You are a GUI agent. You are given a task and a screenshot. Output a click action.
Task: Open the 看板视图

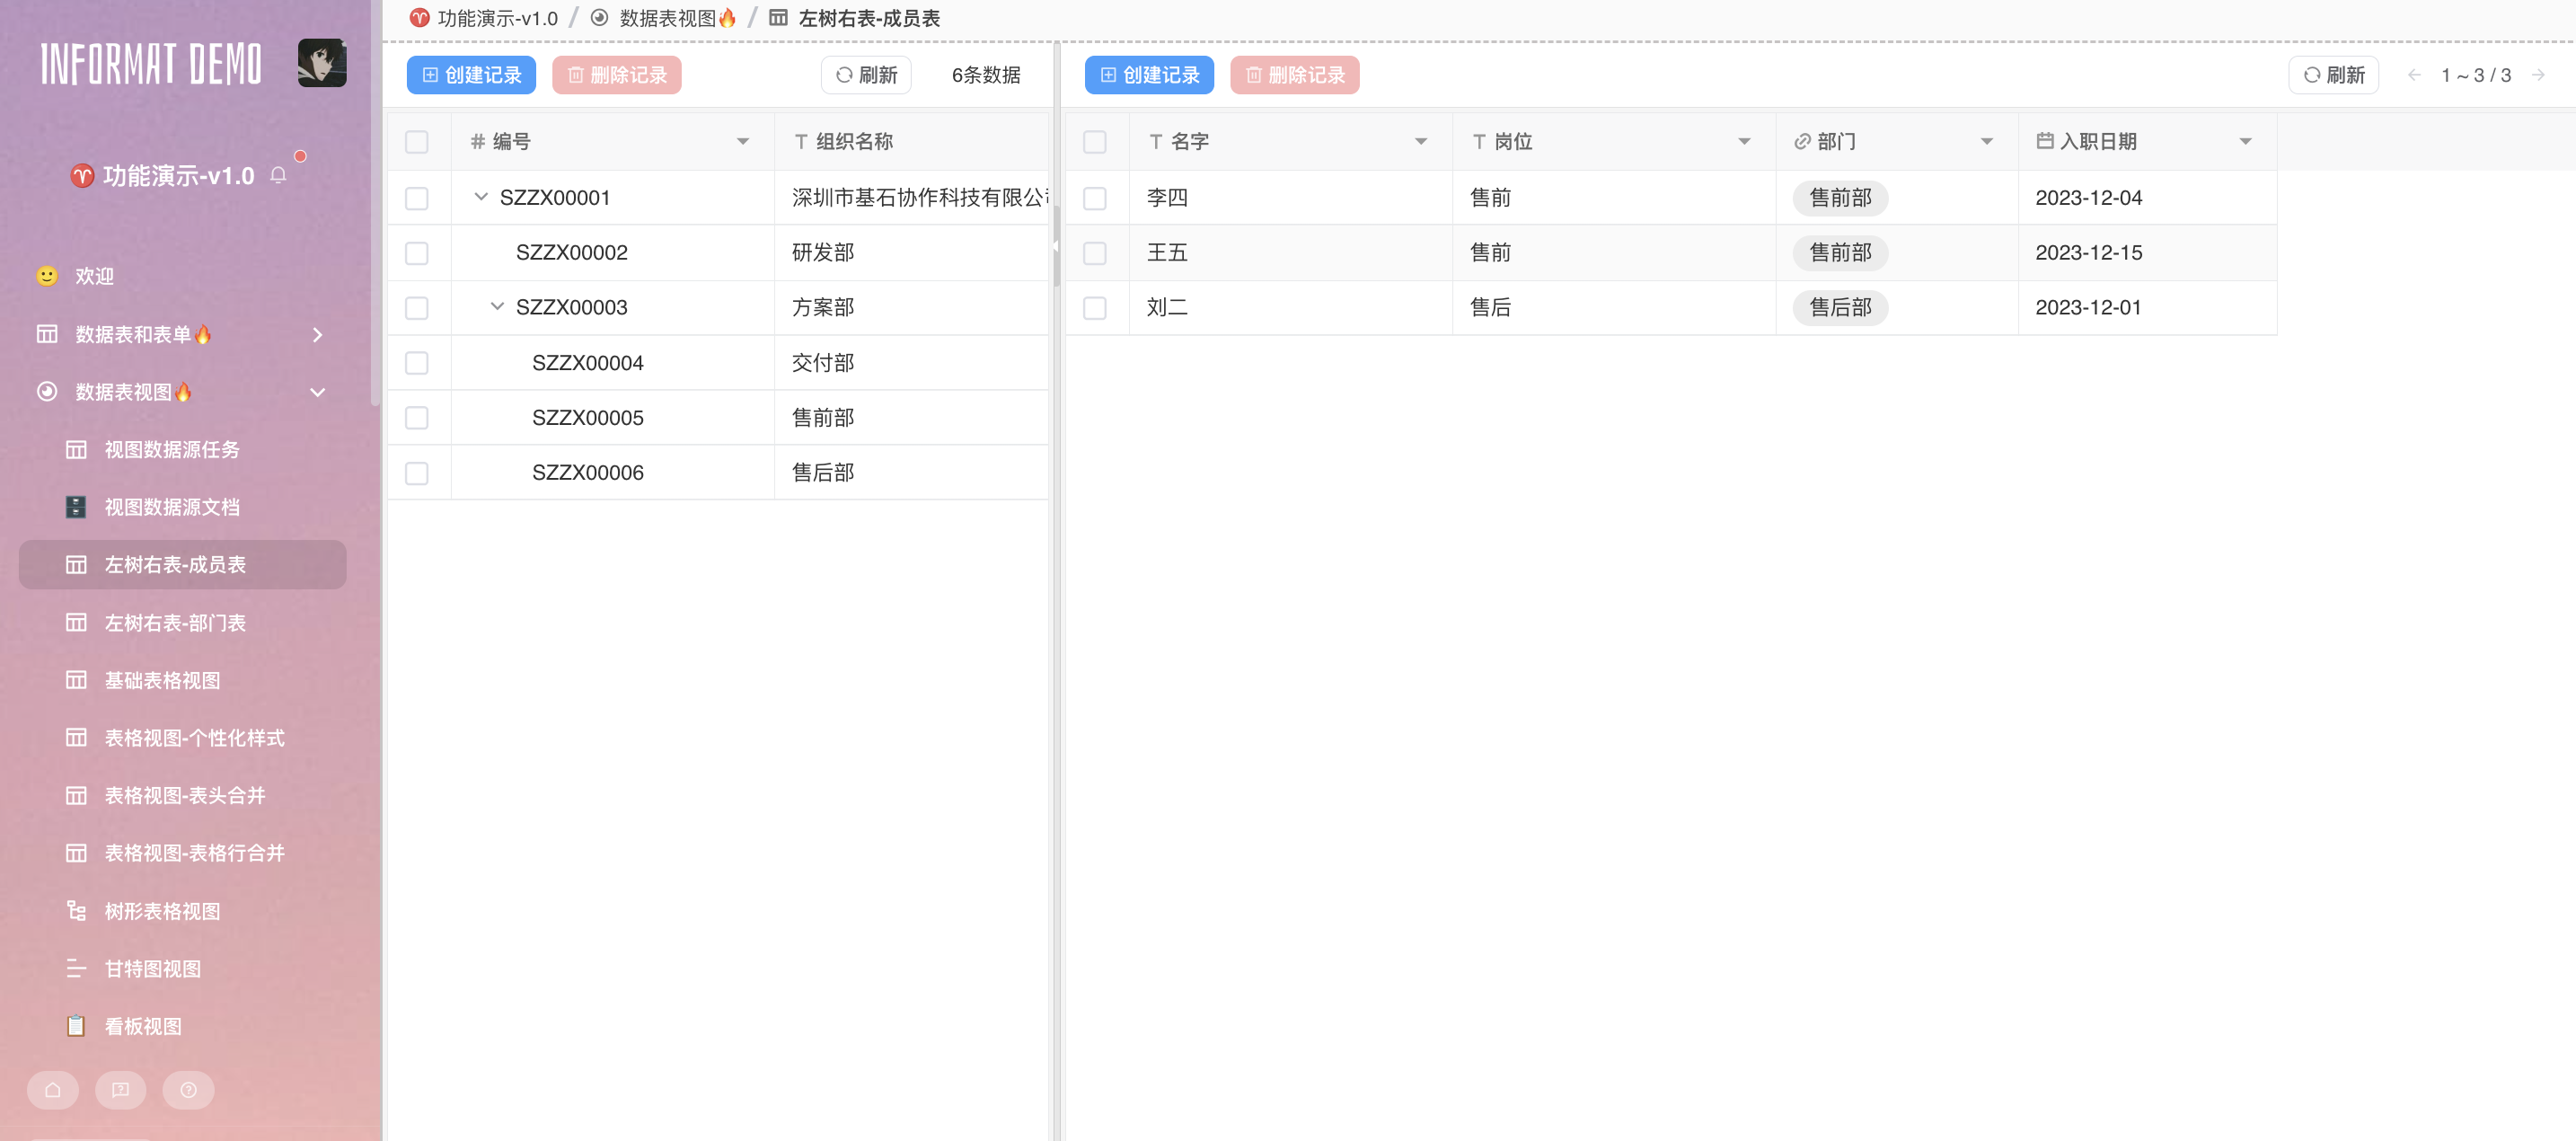[143, 1026]
